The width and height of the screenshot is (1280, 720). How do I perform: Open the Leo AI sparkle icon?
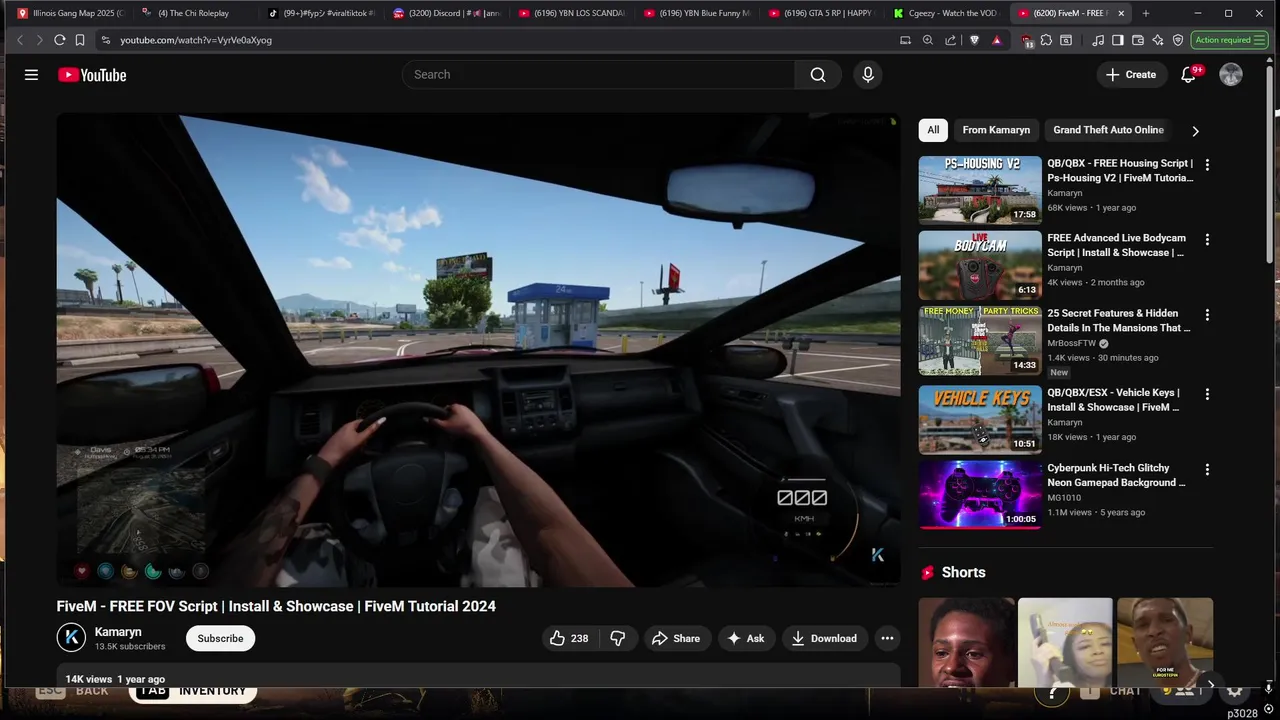[x=1158, y=40]
